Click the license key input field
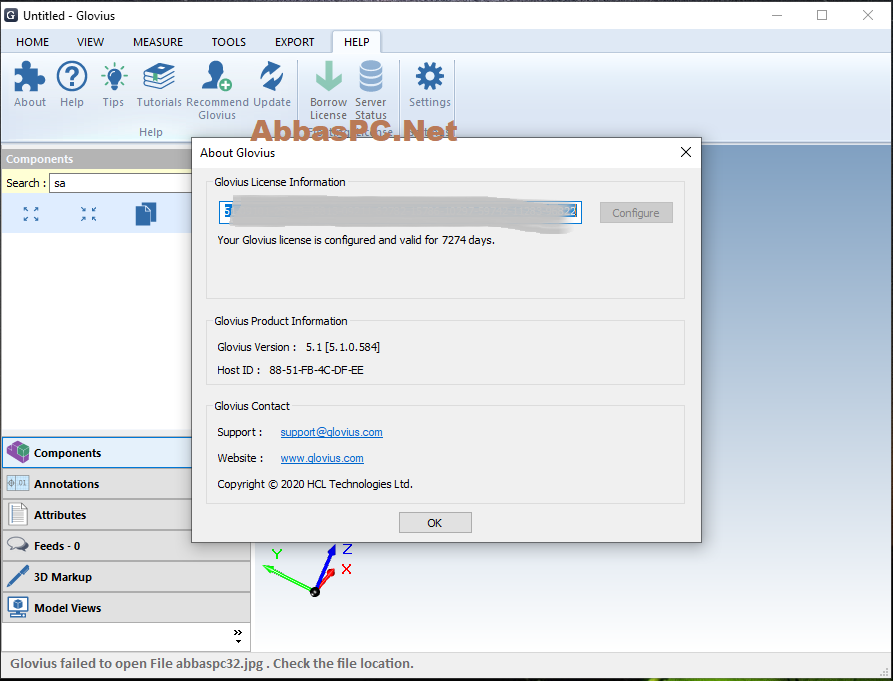 pyautogui.click(x=400, y=212)
